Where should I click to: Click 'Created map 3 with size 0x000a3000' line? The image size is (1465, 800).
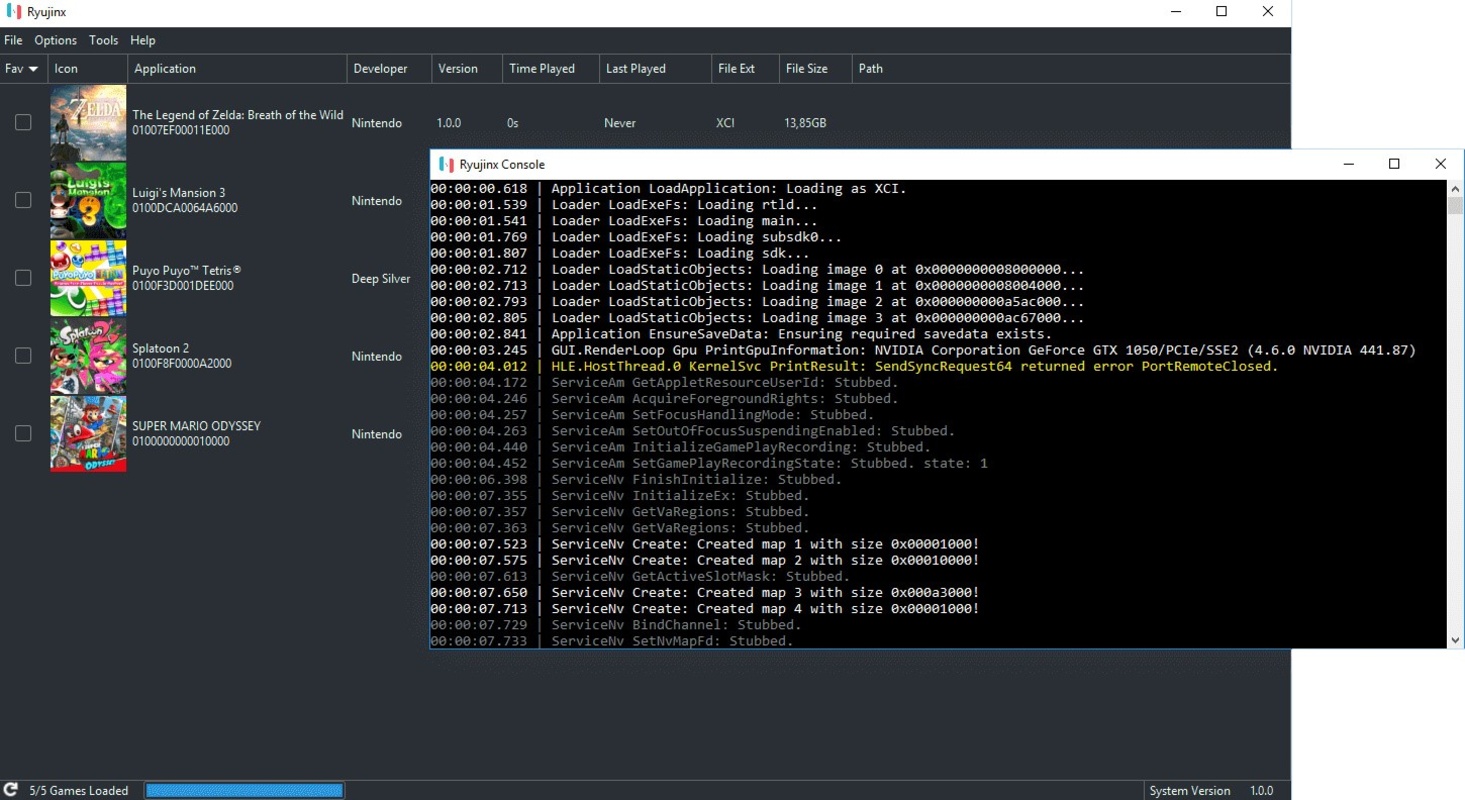705,592
